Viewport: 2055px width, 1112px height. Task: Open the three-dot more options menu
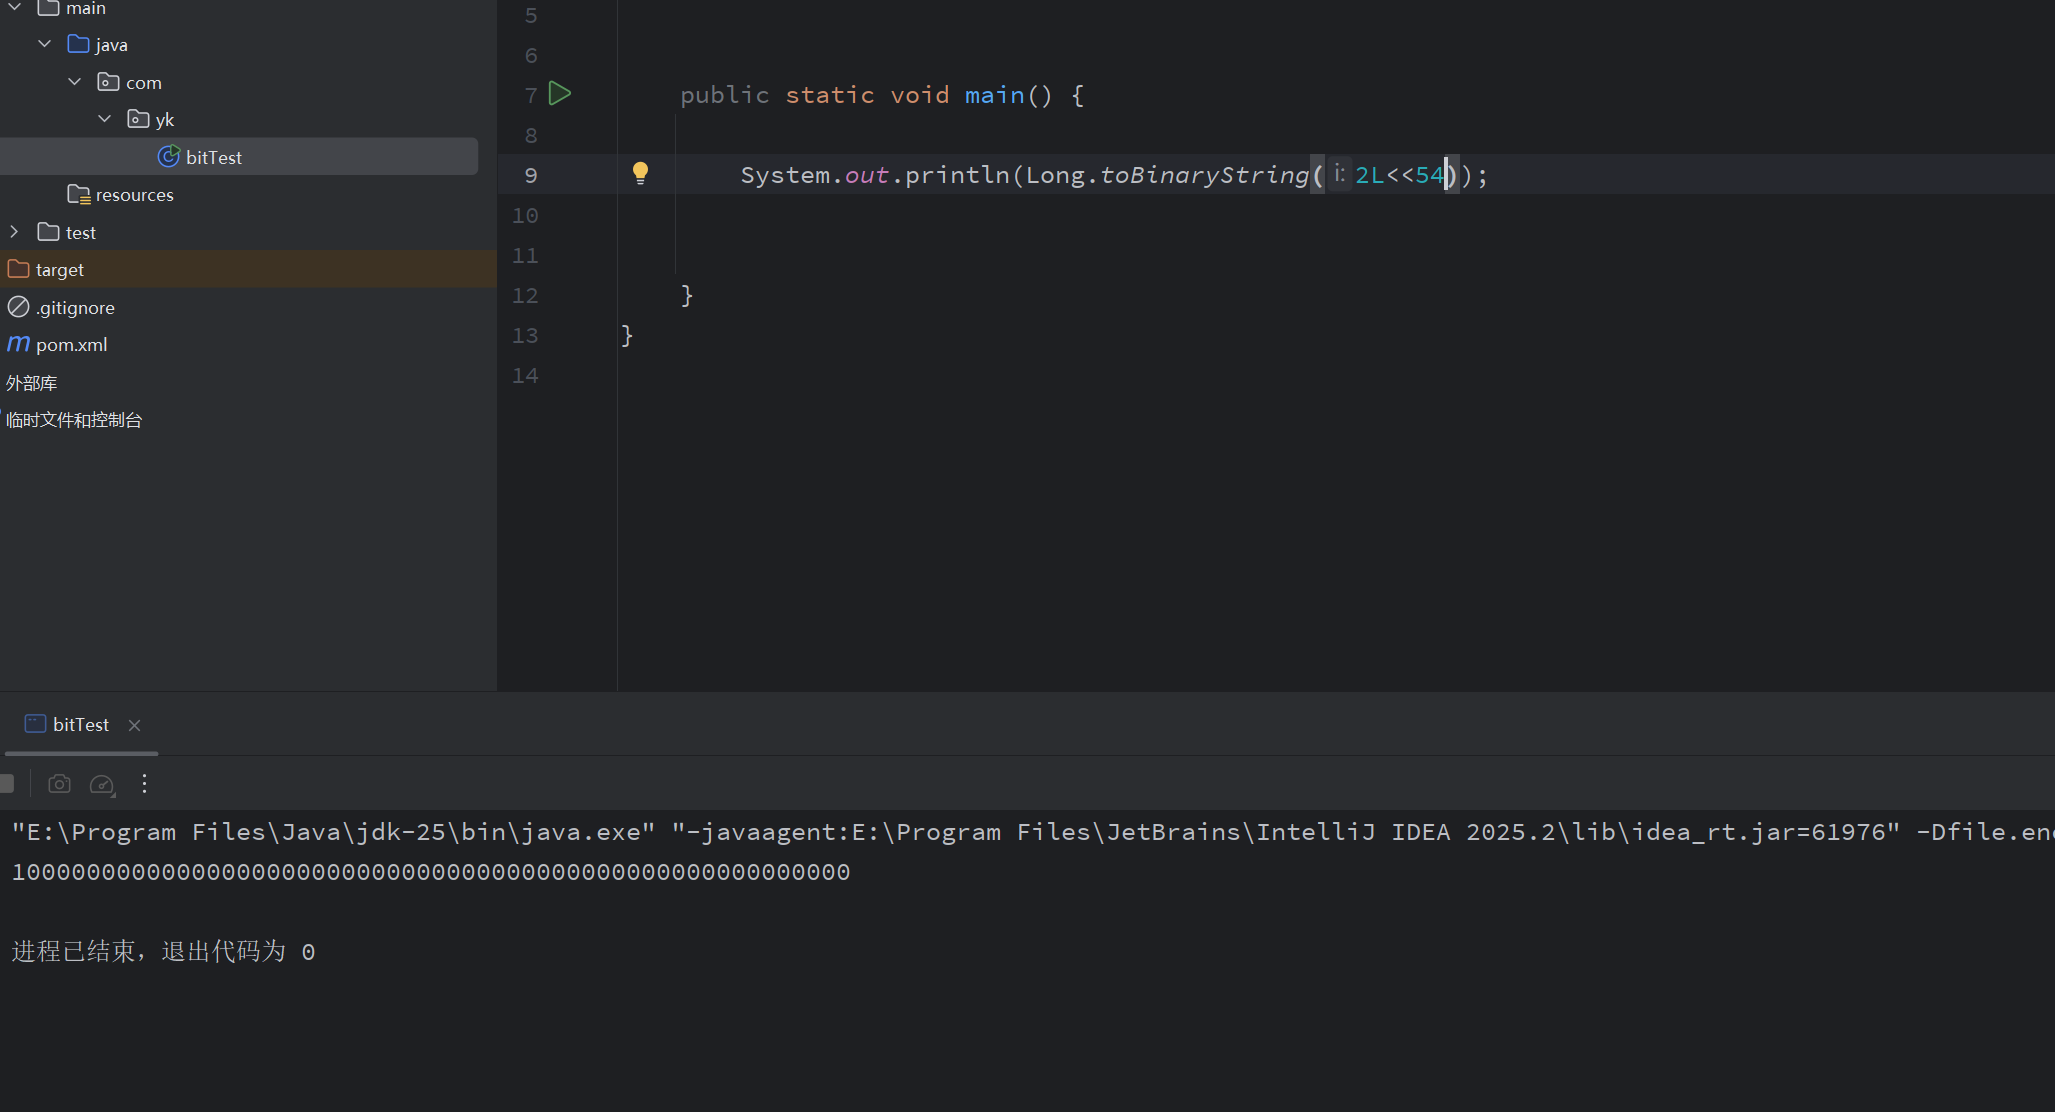144,784
